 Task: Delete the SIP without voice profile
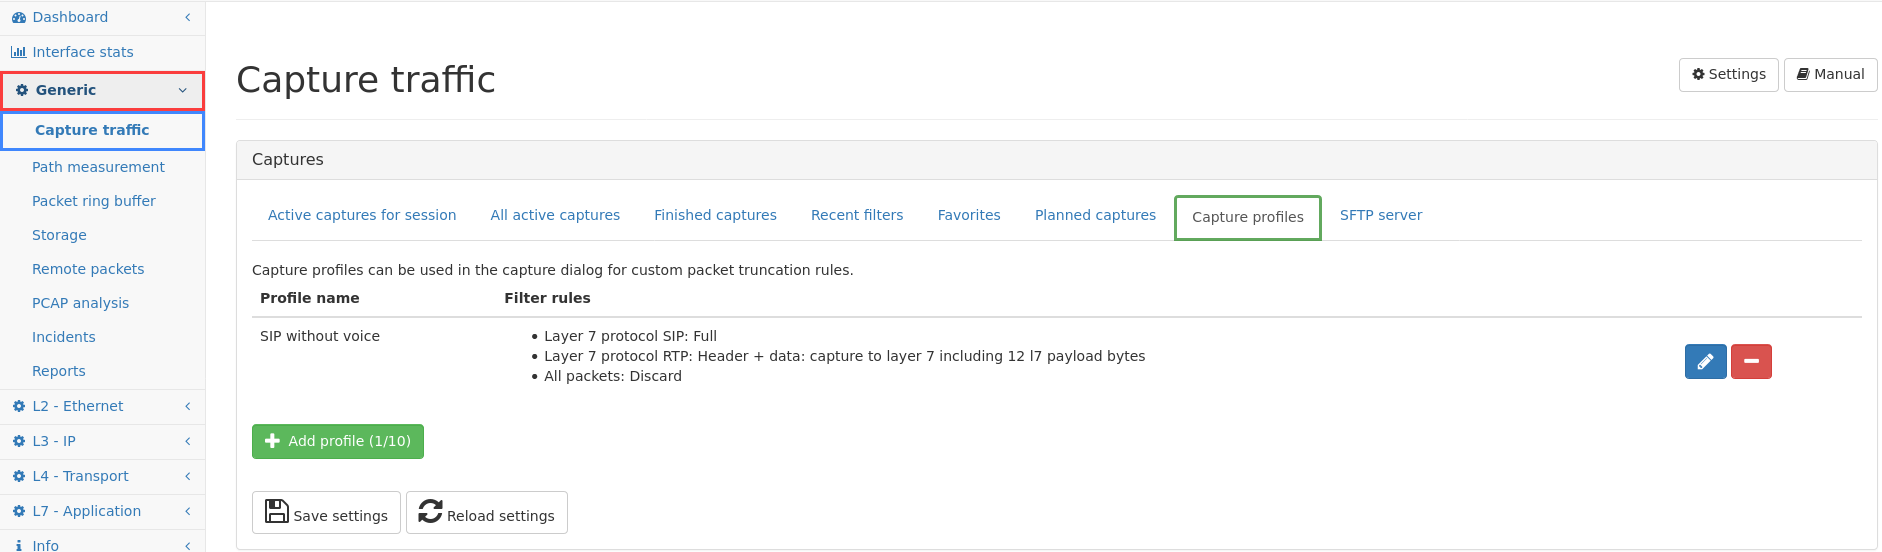coord(1751,361)
